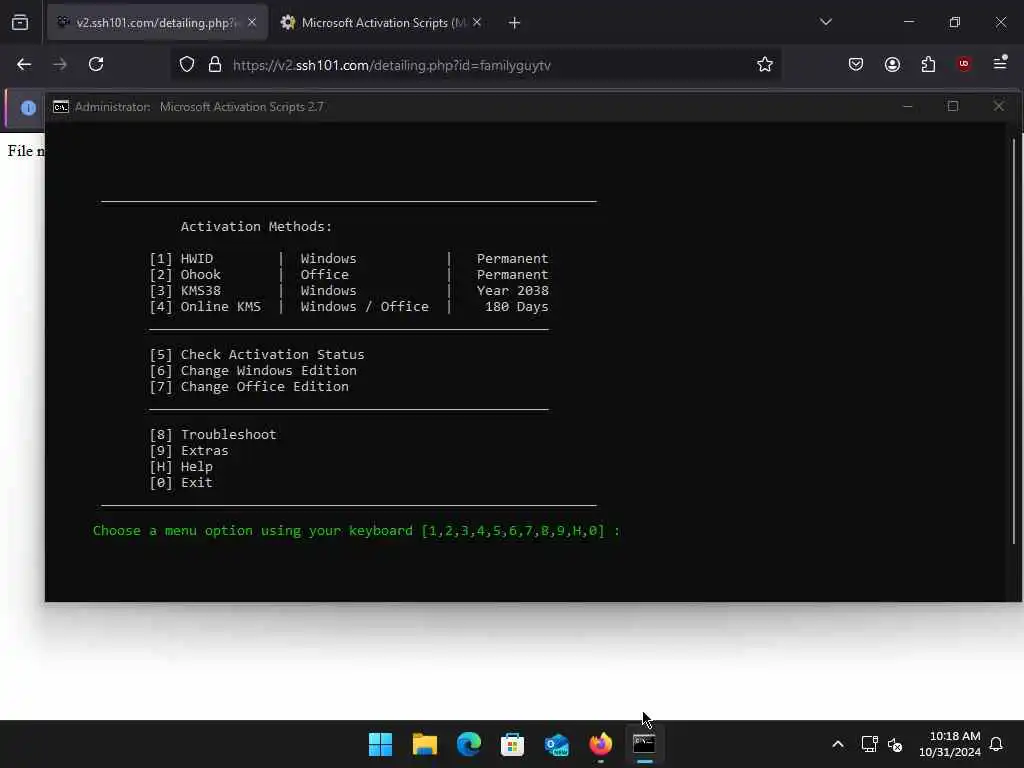
Task: Click the console window title icon
Action: click(x=61, y=106)
